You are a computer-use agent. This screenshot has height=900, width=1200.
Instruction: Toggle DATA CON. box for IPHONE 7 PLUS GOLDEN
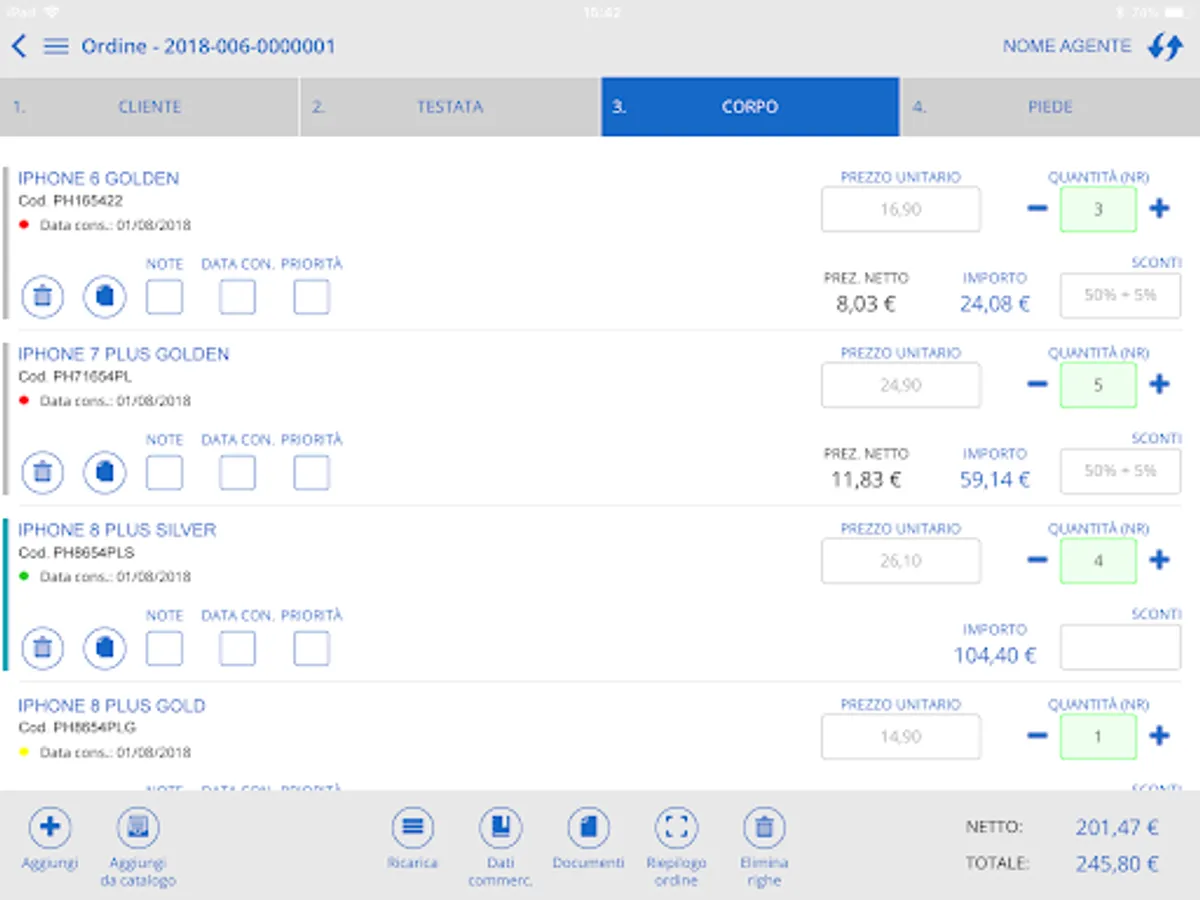237,472
